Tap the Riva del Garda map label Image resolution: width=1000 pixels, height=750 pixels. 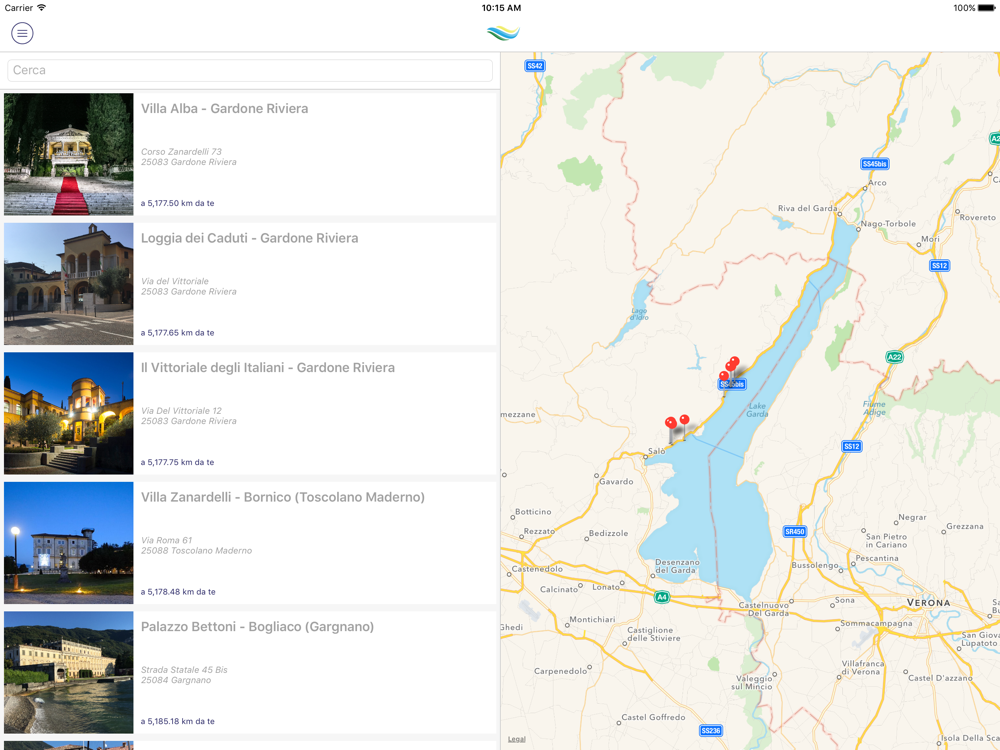tap(807, 208)
